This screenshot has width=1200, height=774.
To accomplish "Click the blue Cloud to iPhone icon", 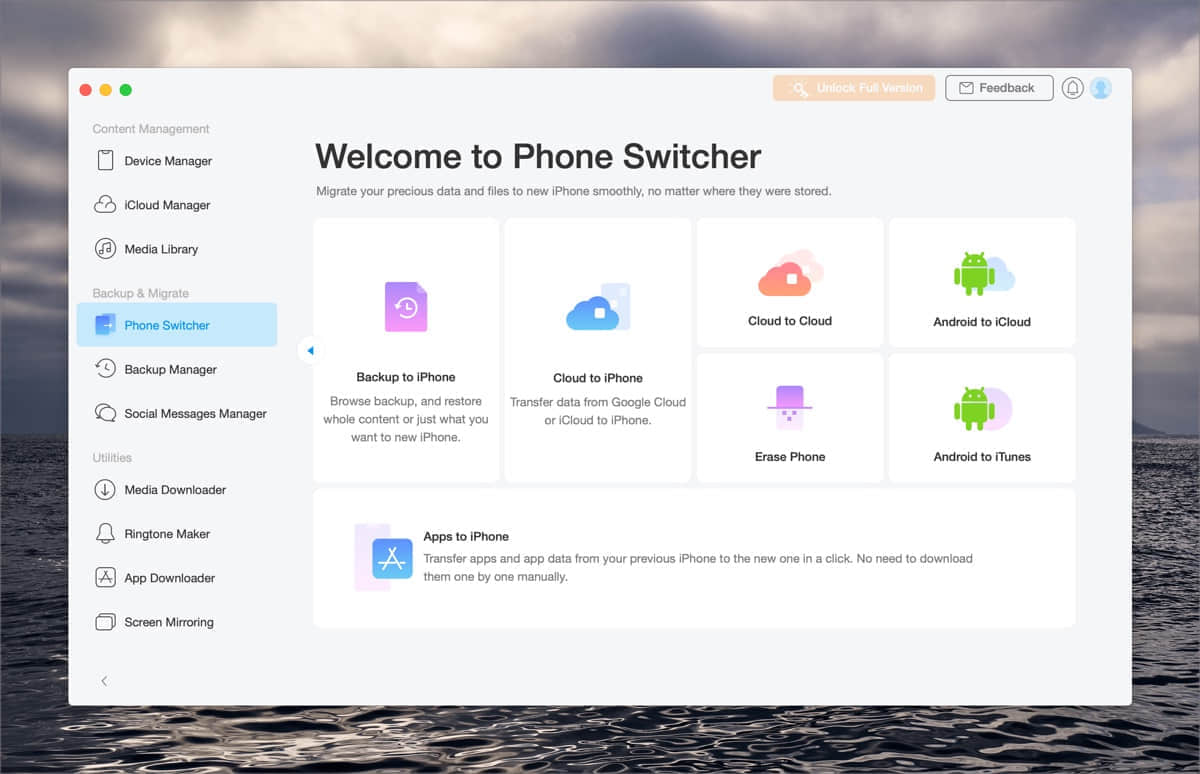I will (598, 307).
